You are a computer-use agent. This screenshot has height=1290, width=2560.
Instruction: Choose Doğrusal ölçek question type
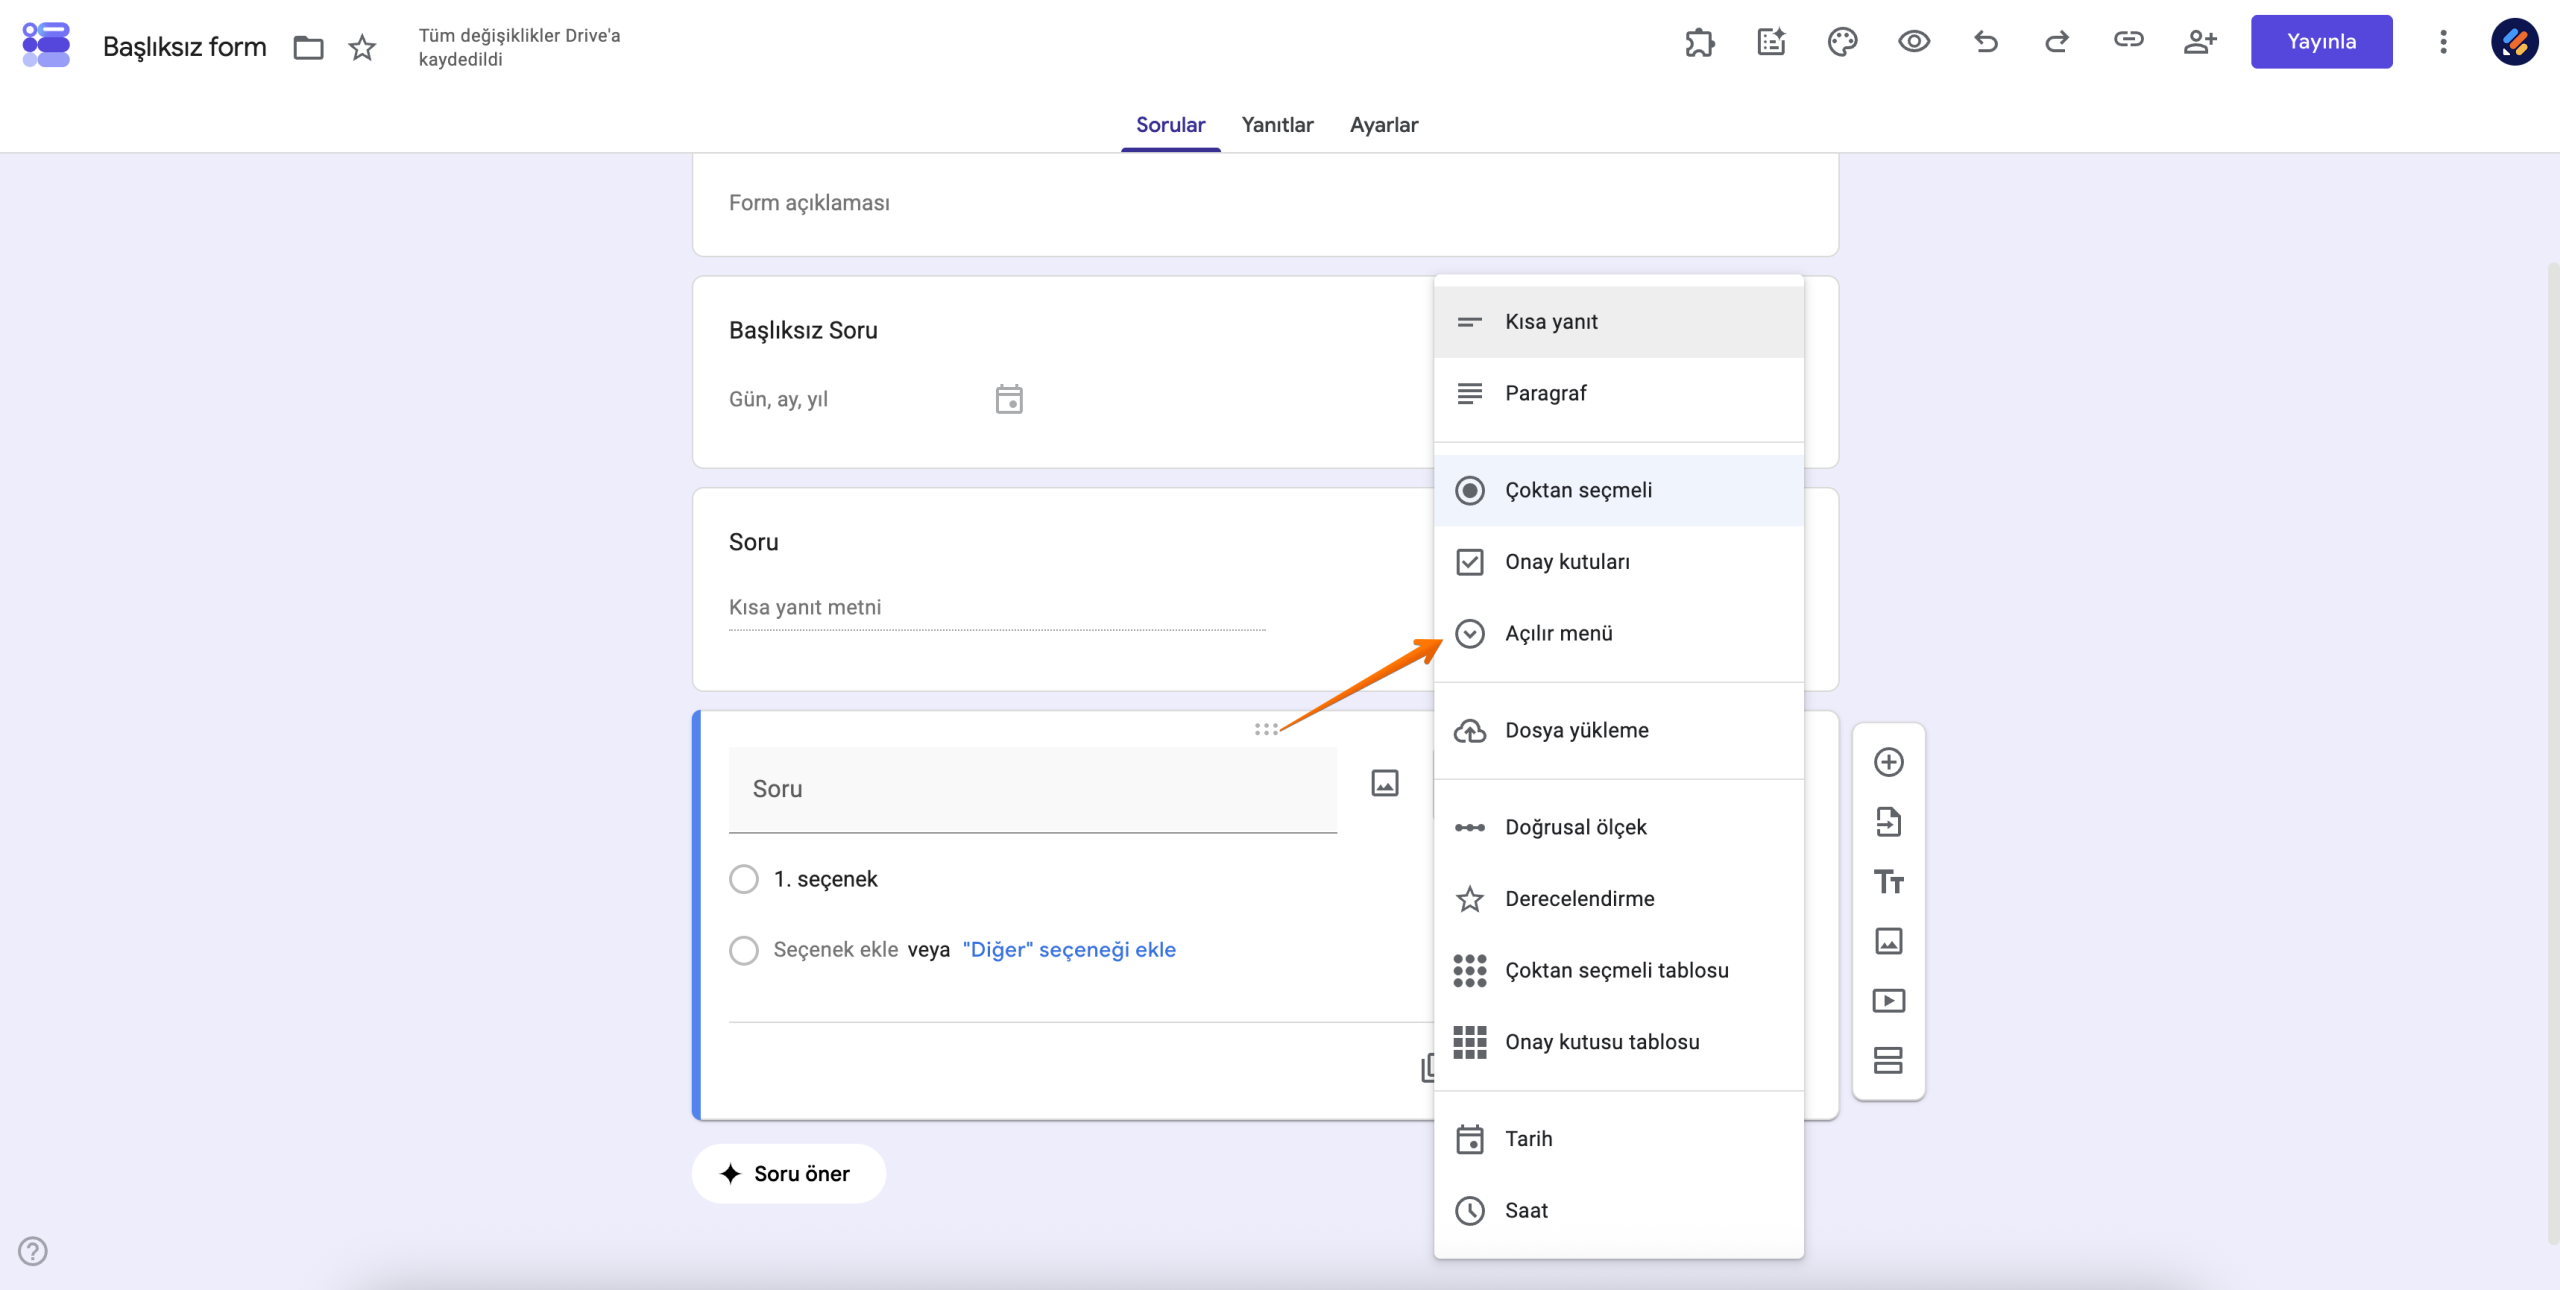[x=1618, y=827]
